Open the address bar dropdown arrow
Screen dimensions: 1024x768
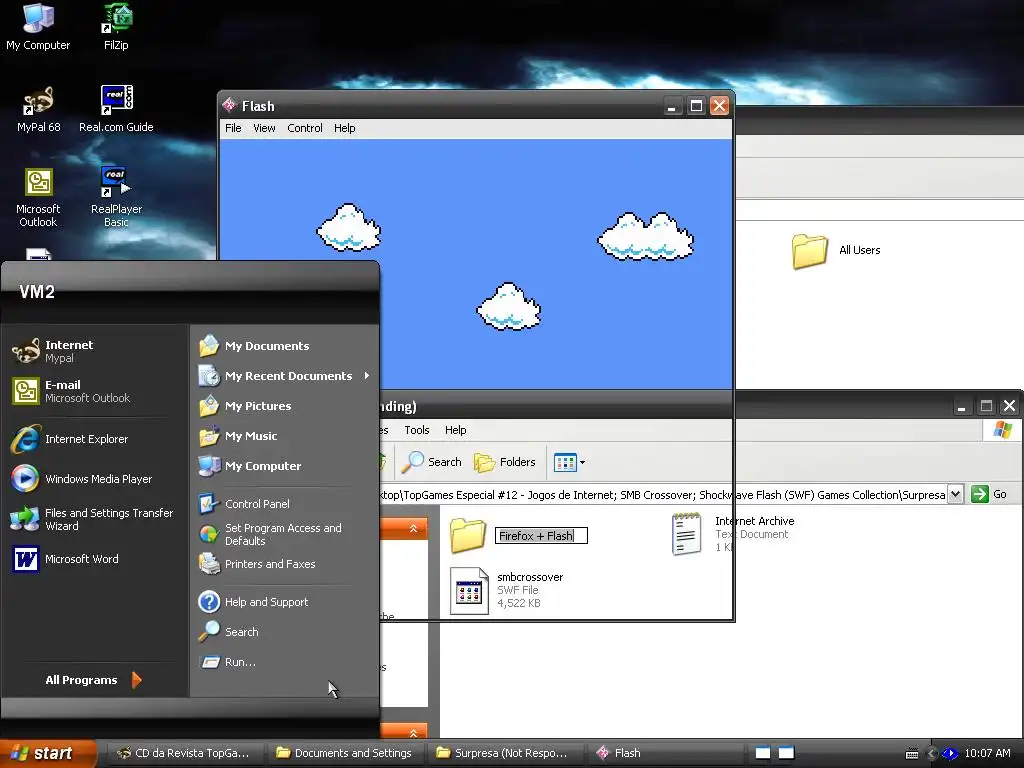(955, 494)
